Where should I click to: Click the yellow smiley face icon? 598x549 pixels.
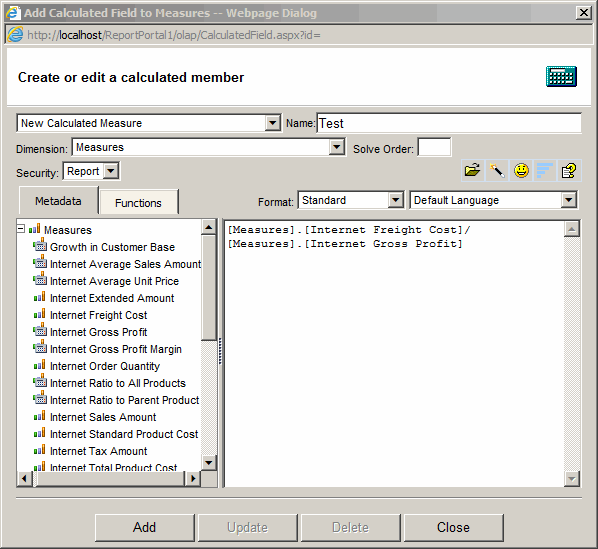click(521, 170)
